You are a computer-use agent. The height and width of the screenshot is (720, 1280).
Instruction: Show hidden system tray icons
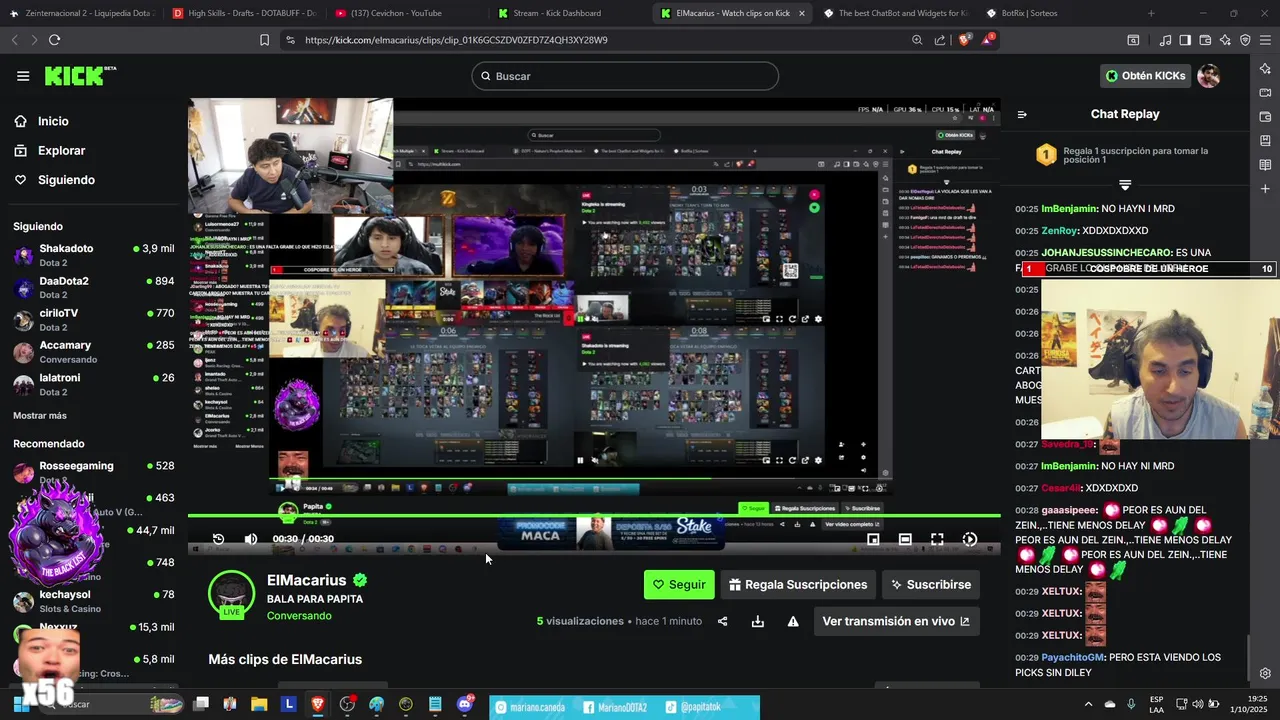1089,704
